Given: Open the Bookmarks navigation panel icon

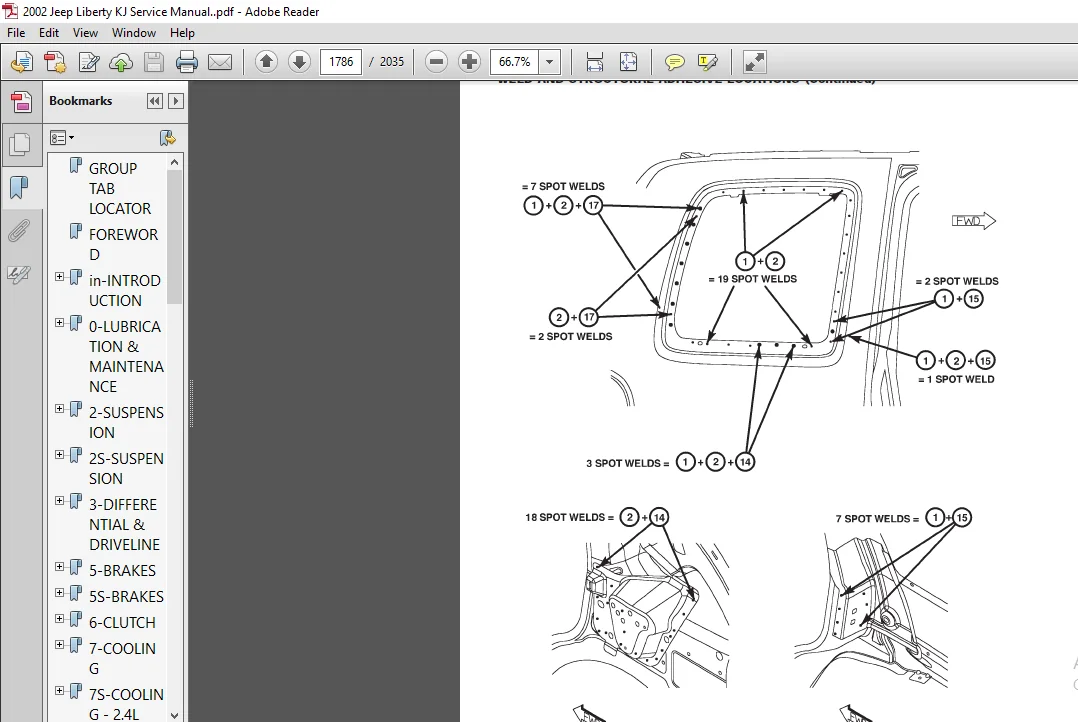Looking at the screenshot, I should click(19, 186).
